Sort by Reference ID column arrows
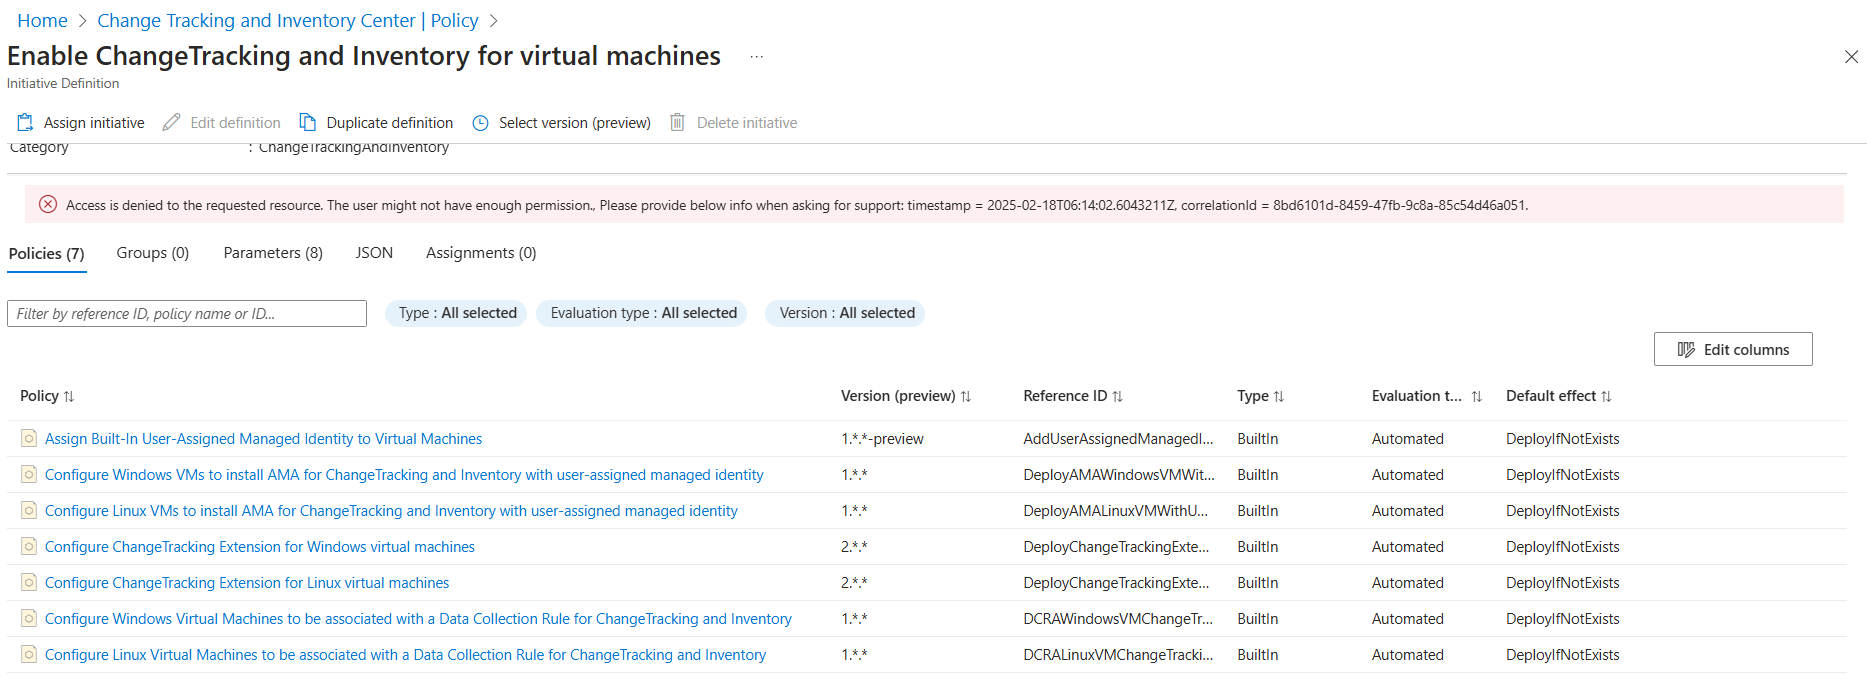This screenshot has width=1867, height=687. tap(1118, 397)
